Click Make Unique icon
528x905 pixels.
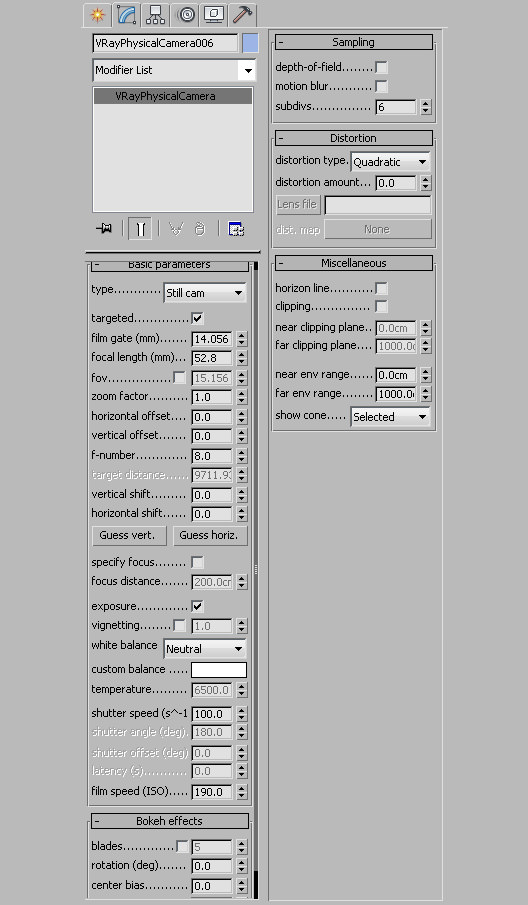[175, 229]
